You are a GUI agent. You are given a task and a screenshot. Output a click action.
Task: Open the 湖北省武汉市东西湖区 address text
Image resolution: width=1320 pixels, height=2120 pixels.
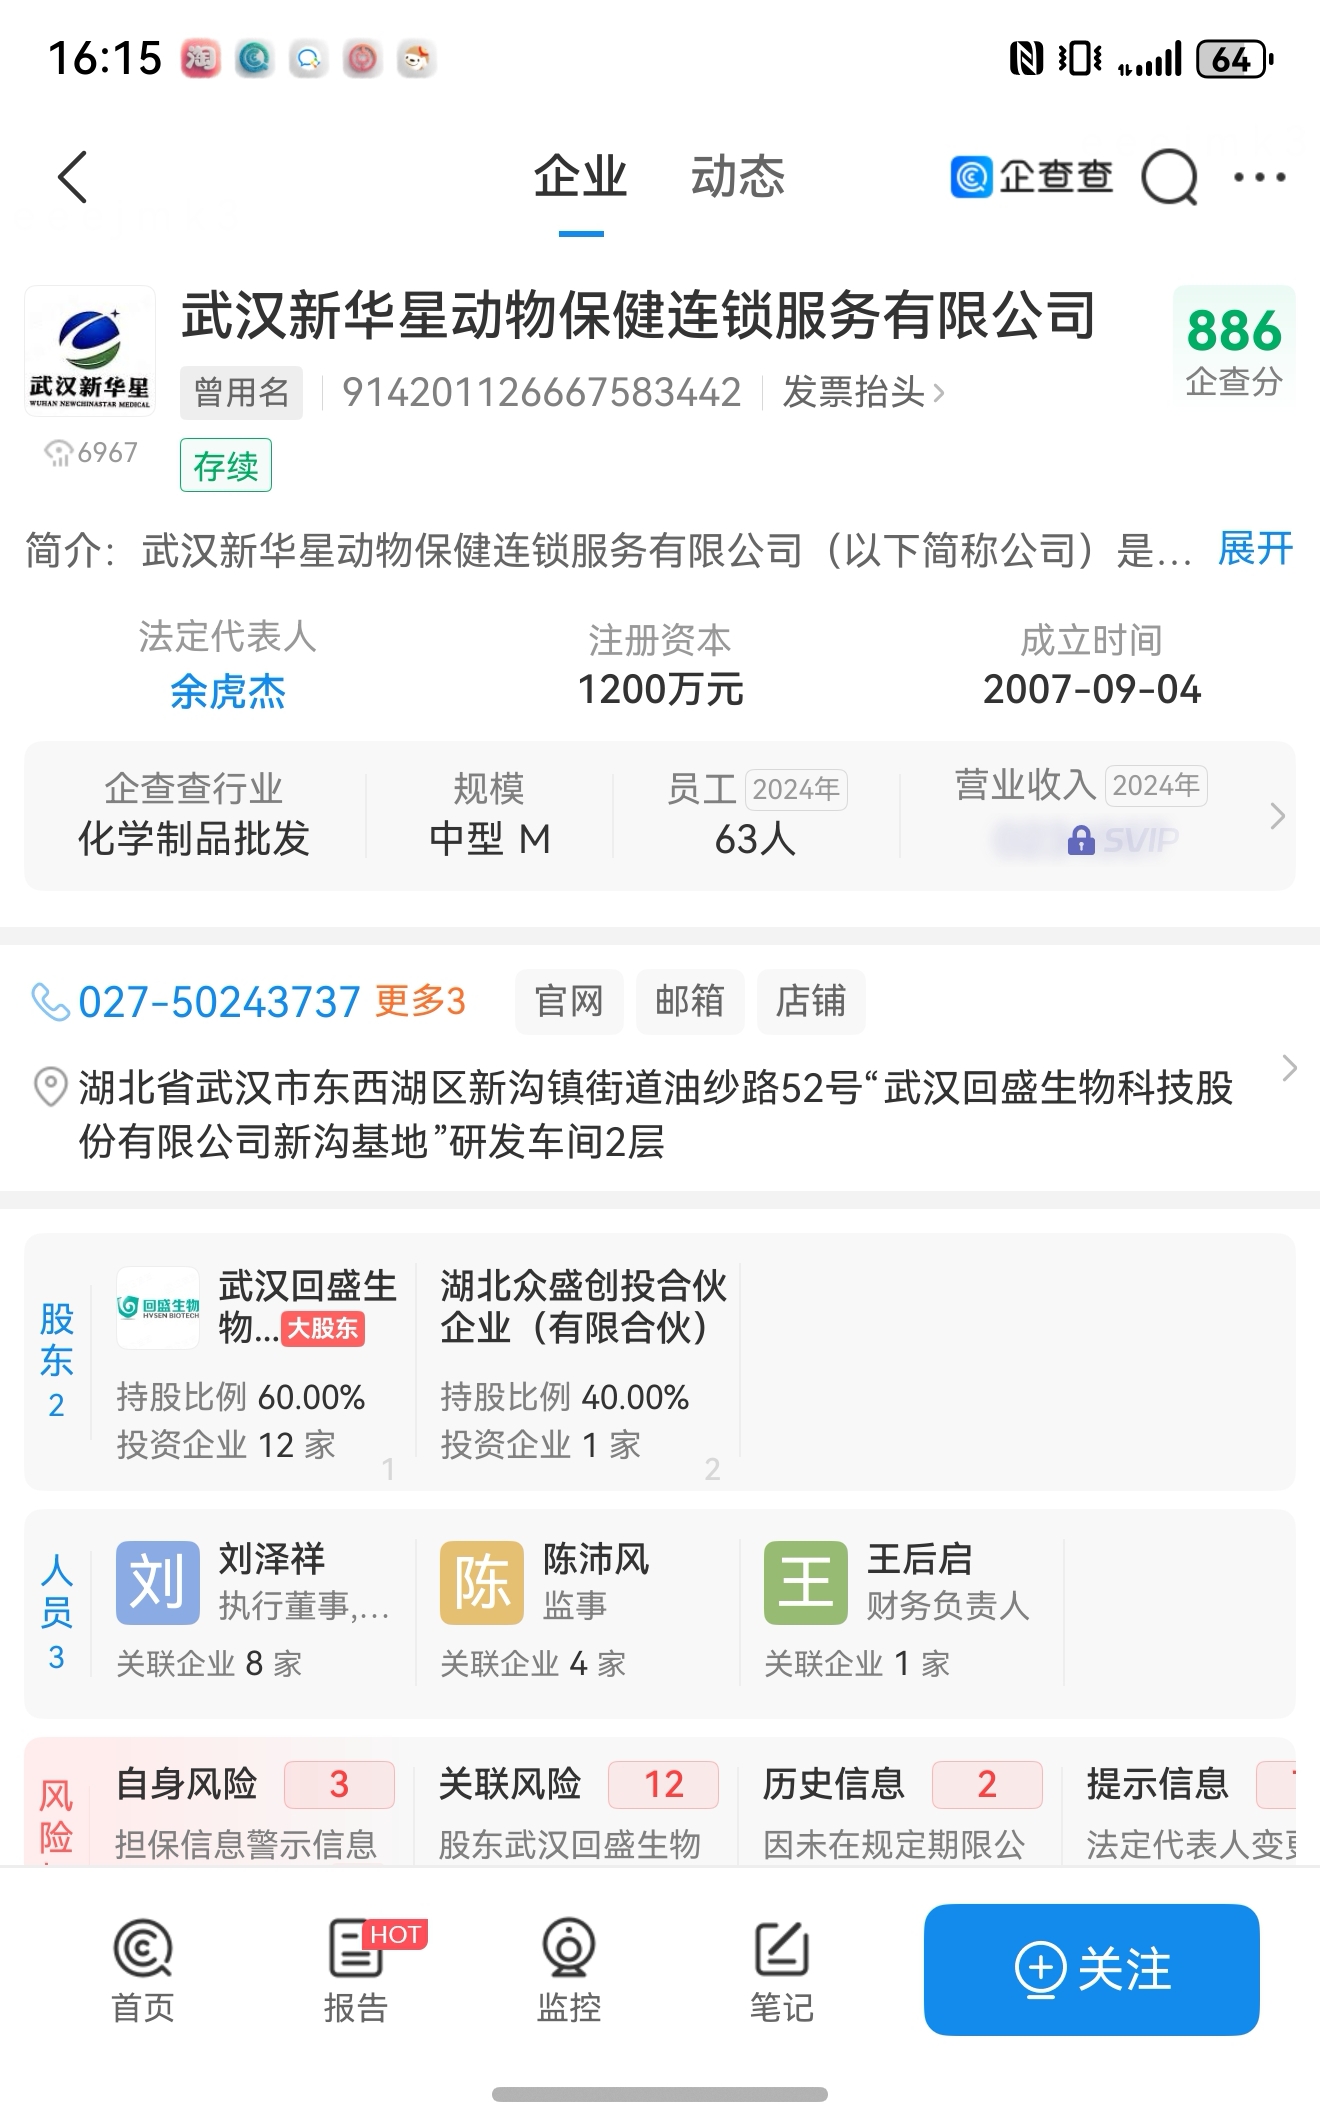(x=656, y=1114)
